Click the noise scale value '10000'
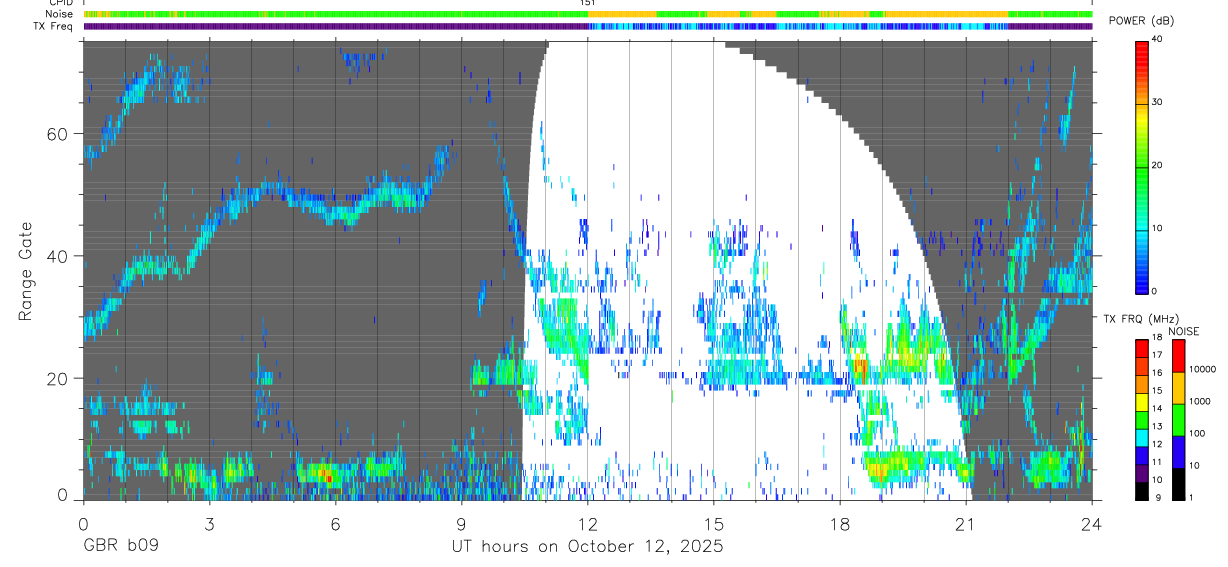 (x=1203, y=369)
